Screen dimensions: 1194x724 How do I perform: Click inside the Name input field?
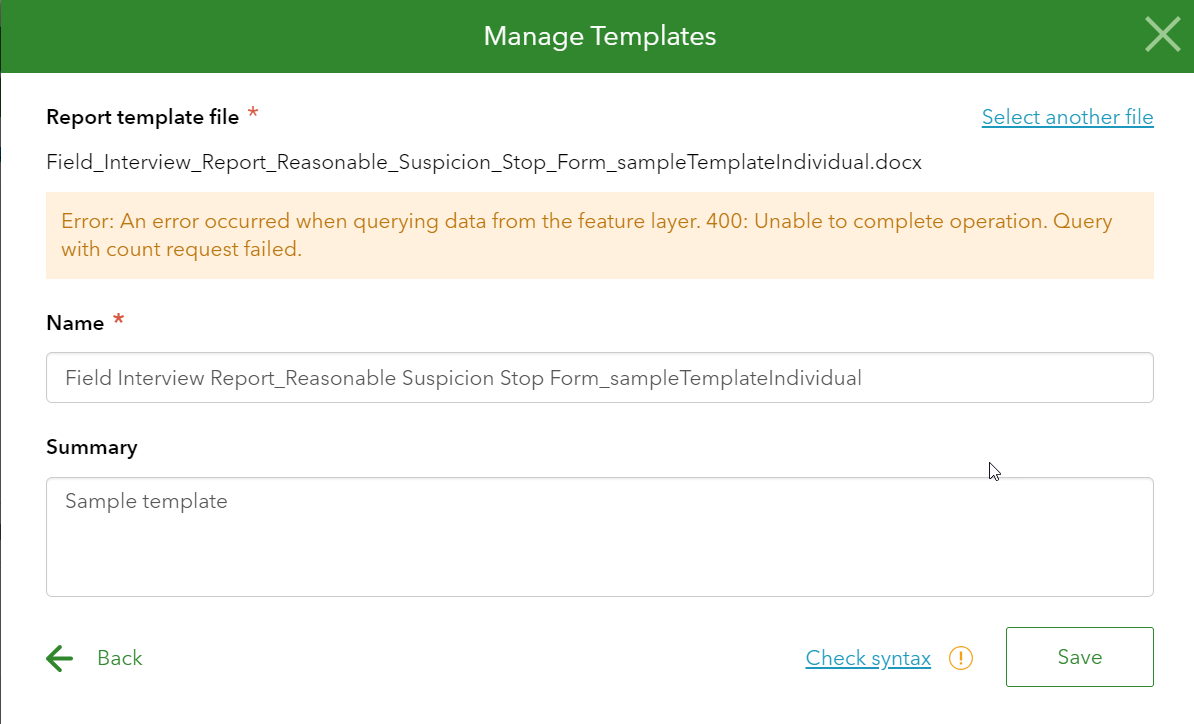click(x=598, y=377)
